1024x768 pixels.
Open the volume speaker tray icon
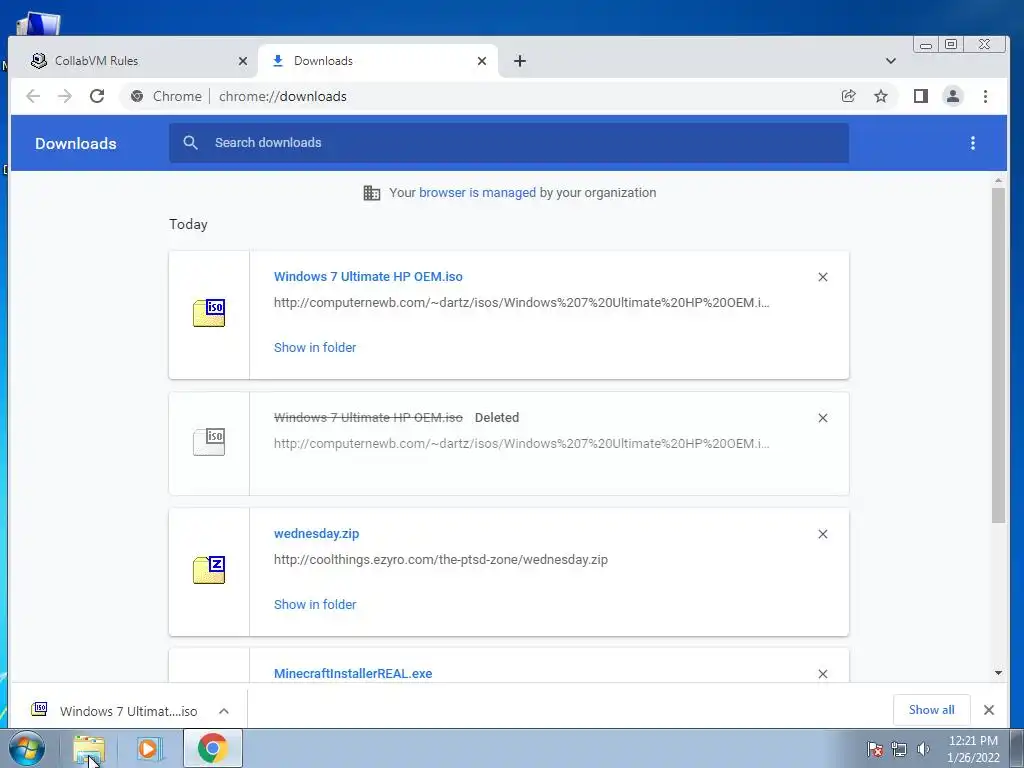(x=923, y=749)
